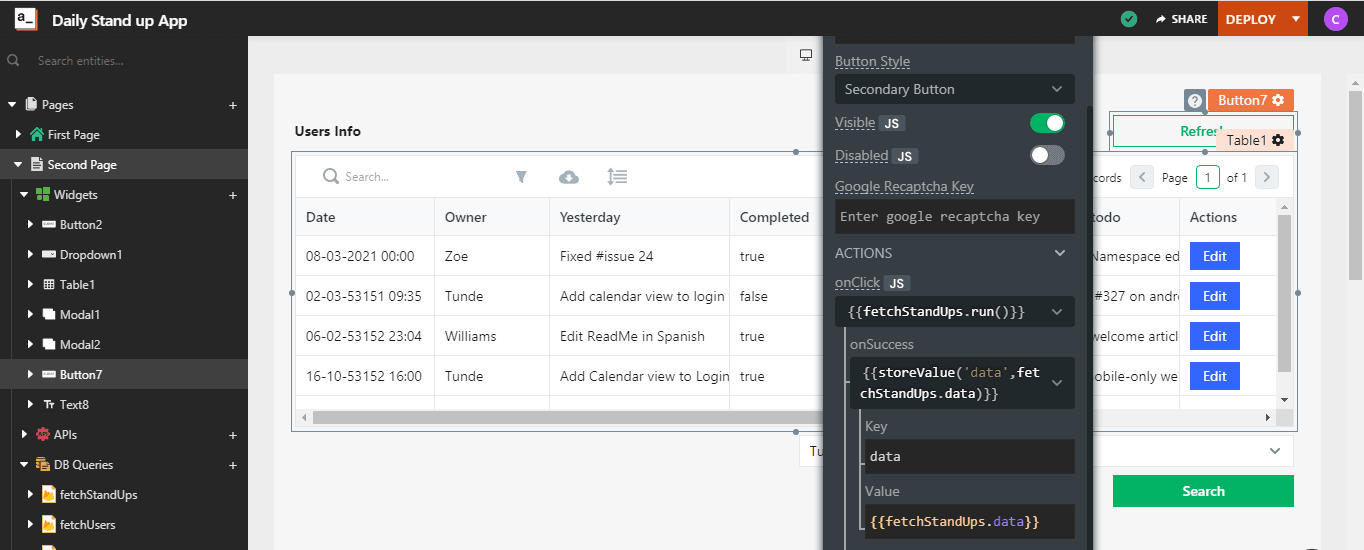Screen dimensions: 1364x550
Task: Click the table filter funnel icon
Action: pyautogui.click(x=521, y=177)
